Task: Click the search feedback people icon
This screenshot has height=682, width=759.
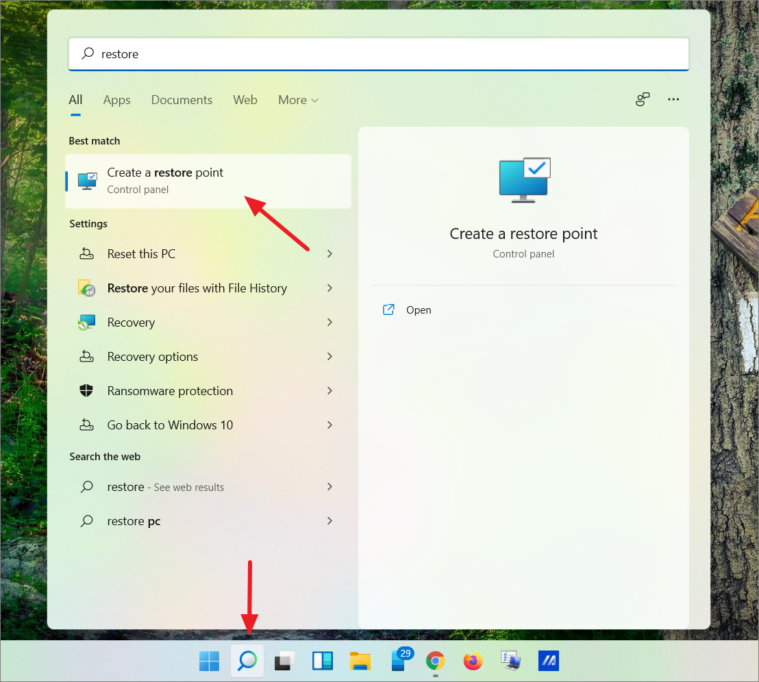Action: 642,99
